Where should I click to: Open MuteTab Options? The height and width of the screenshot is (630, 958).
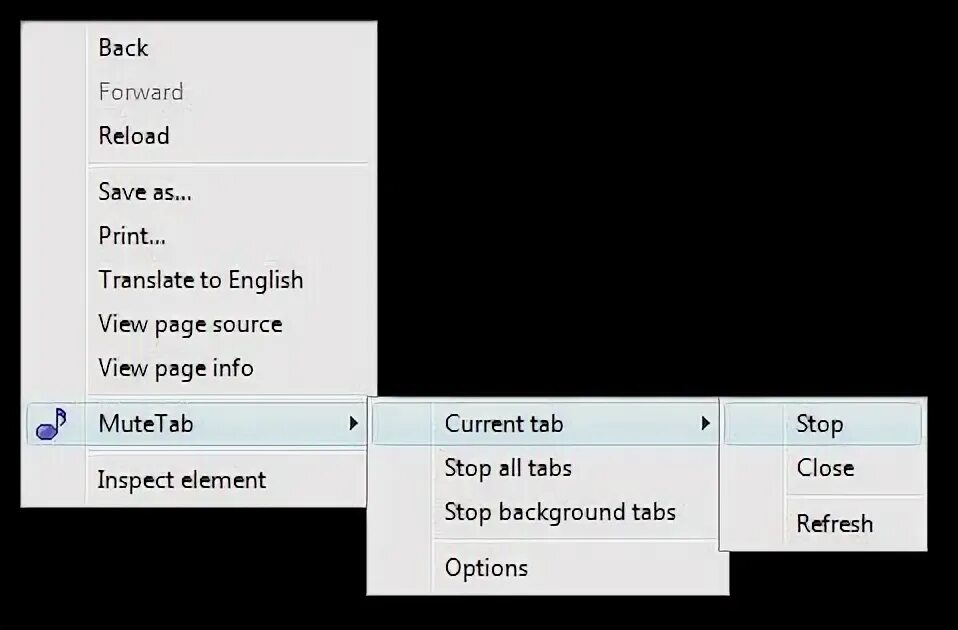pyautogui.click(x=486, y=568)
